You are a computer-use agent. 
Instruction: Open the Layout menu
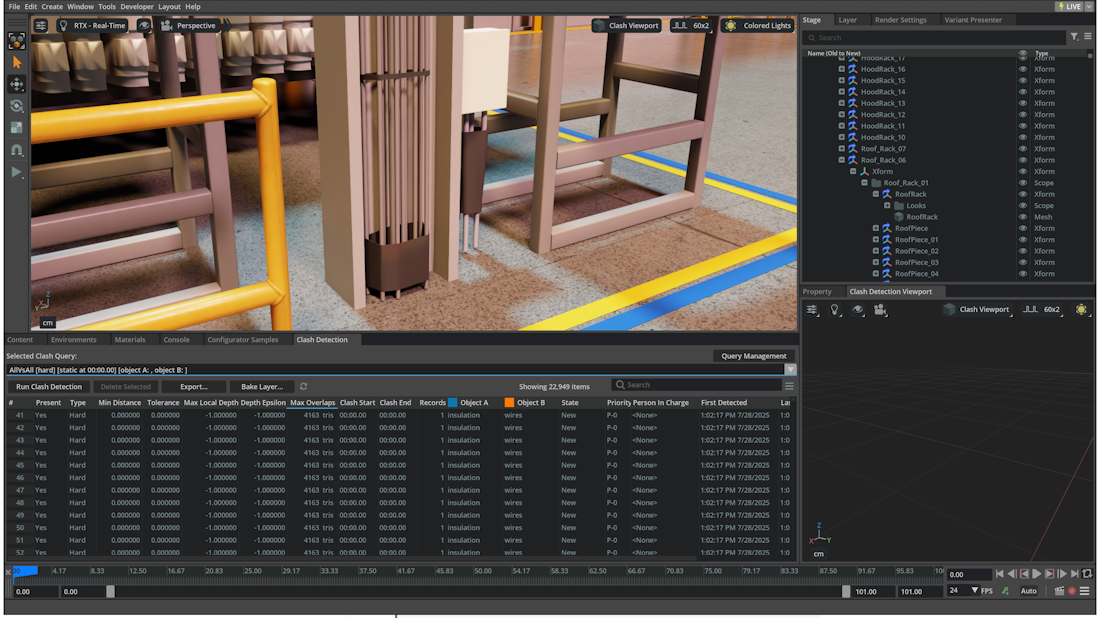point(169,6)
